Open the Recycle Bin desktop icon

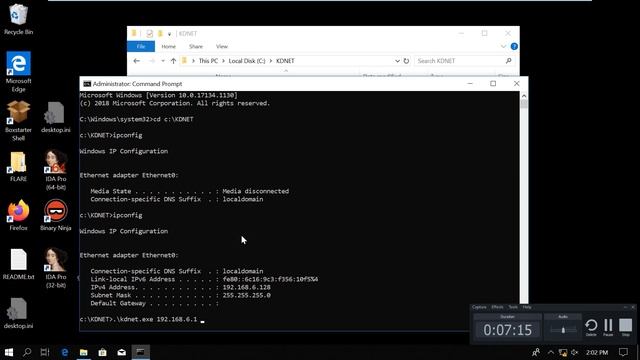point(18,19)
